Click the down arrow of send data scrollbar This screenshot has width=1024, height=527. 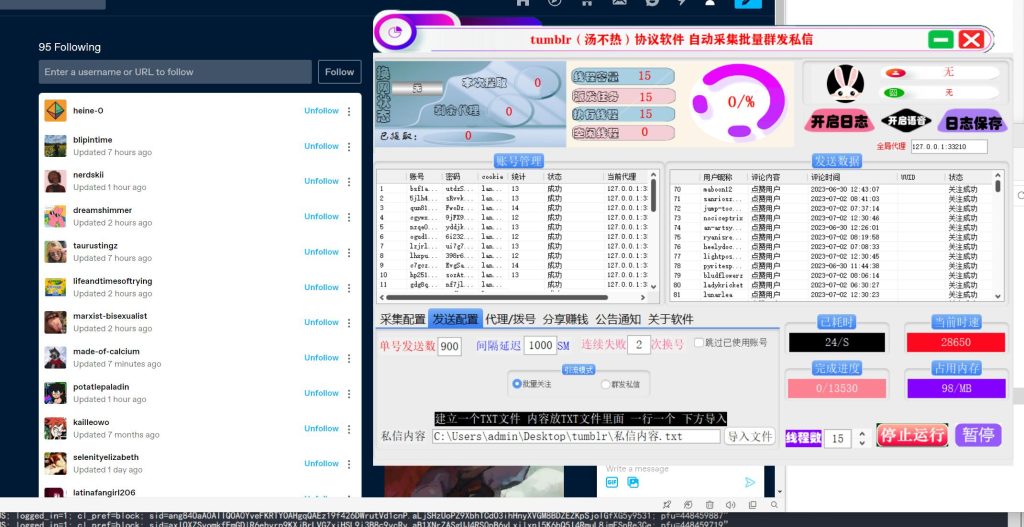tap(998, 296)
